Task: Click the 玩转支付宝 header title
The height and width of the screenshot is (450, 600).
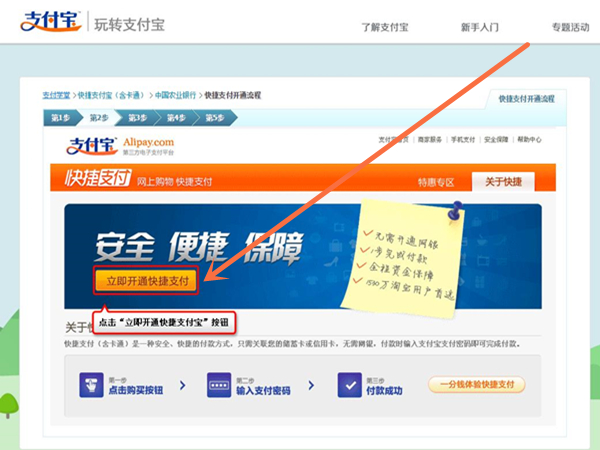Action: click(x=130, y=25)
